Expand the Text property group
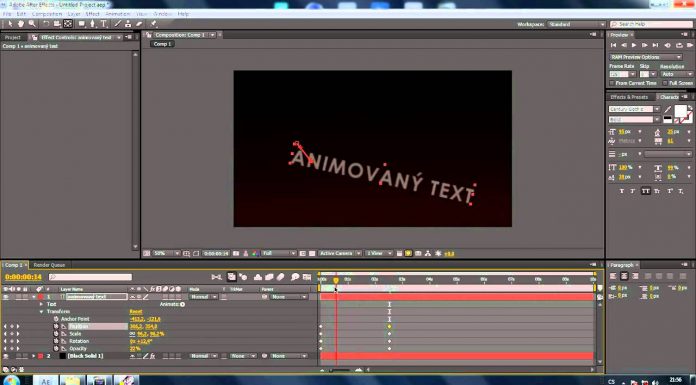The image size is (696, 385). pos(41,304)
